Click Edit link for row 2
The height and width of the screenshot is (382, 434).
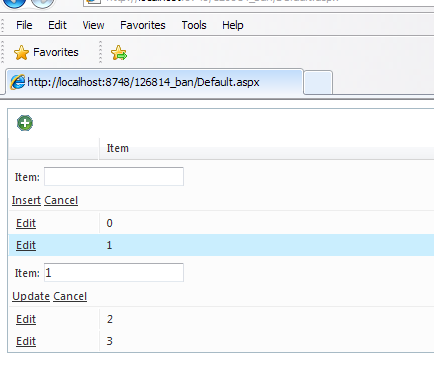tap(26, 319)
